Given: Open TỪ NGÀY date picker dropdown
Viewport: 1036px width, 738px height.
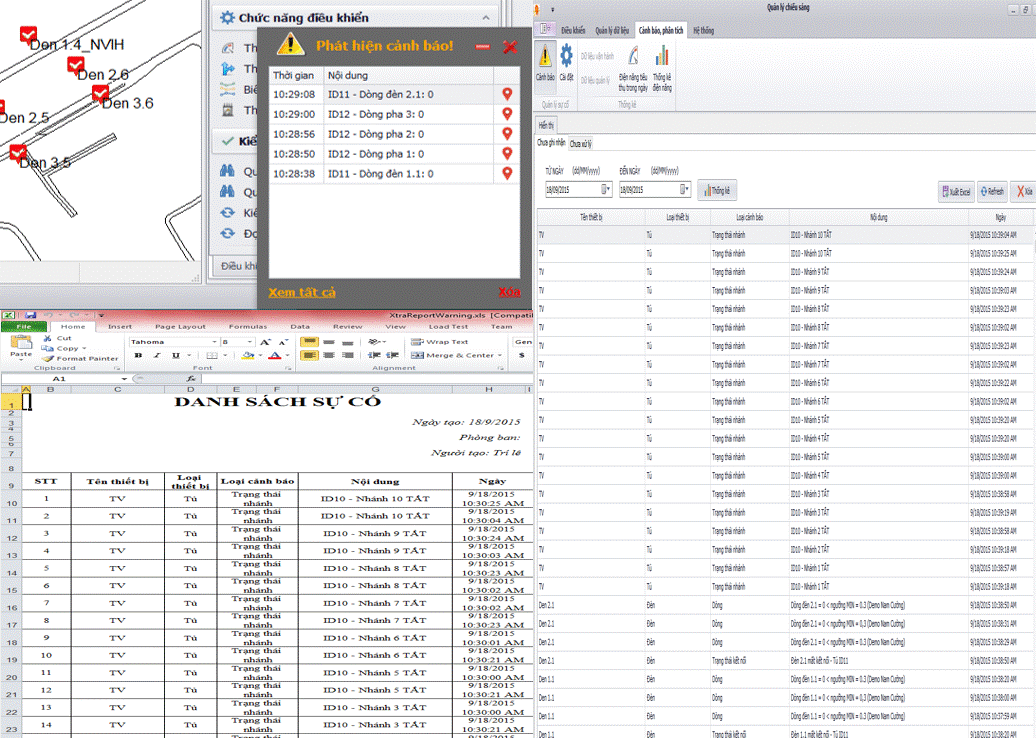Looking at the screenshot, I should (606, 189).
